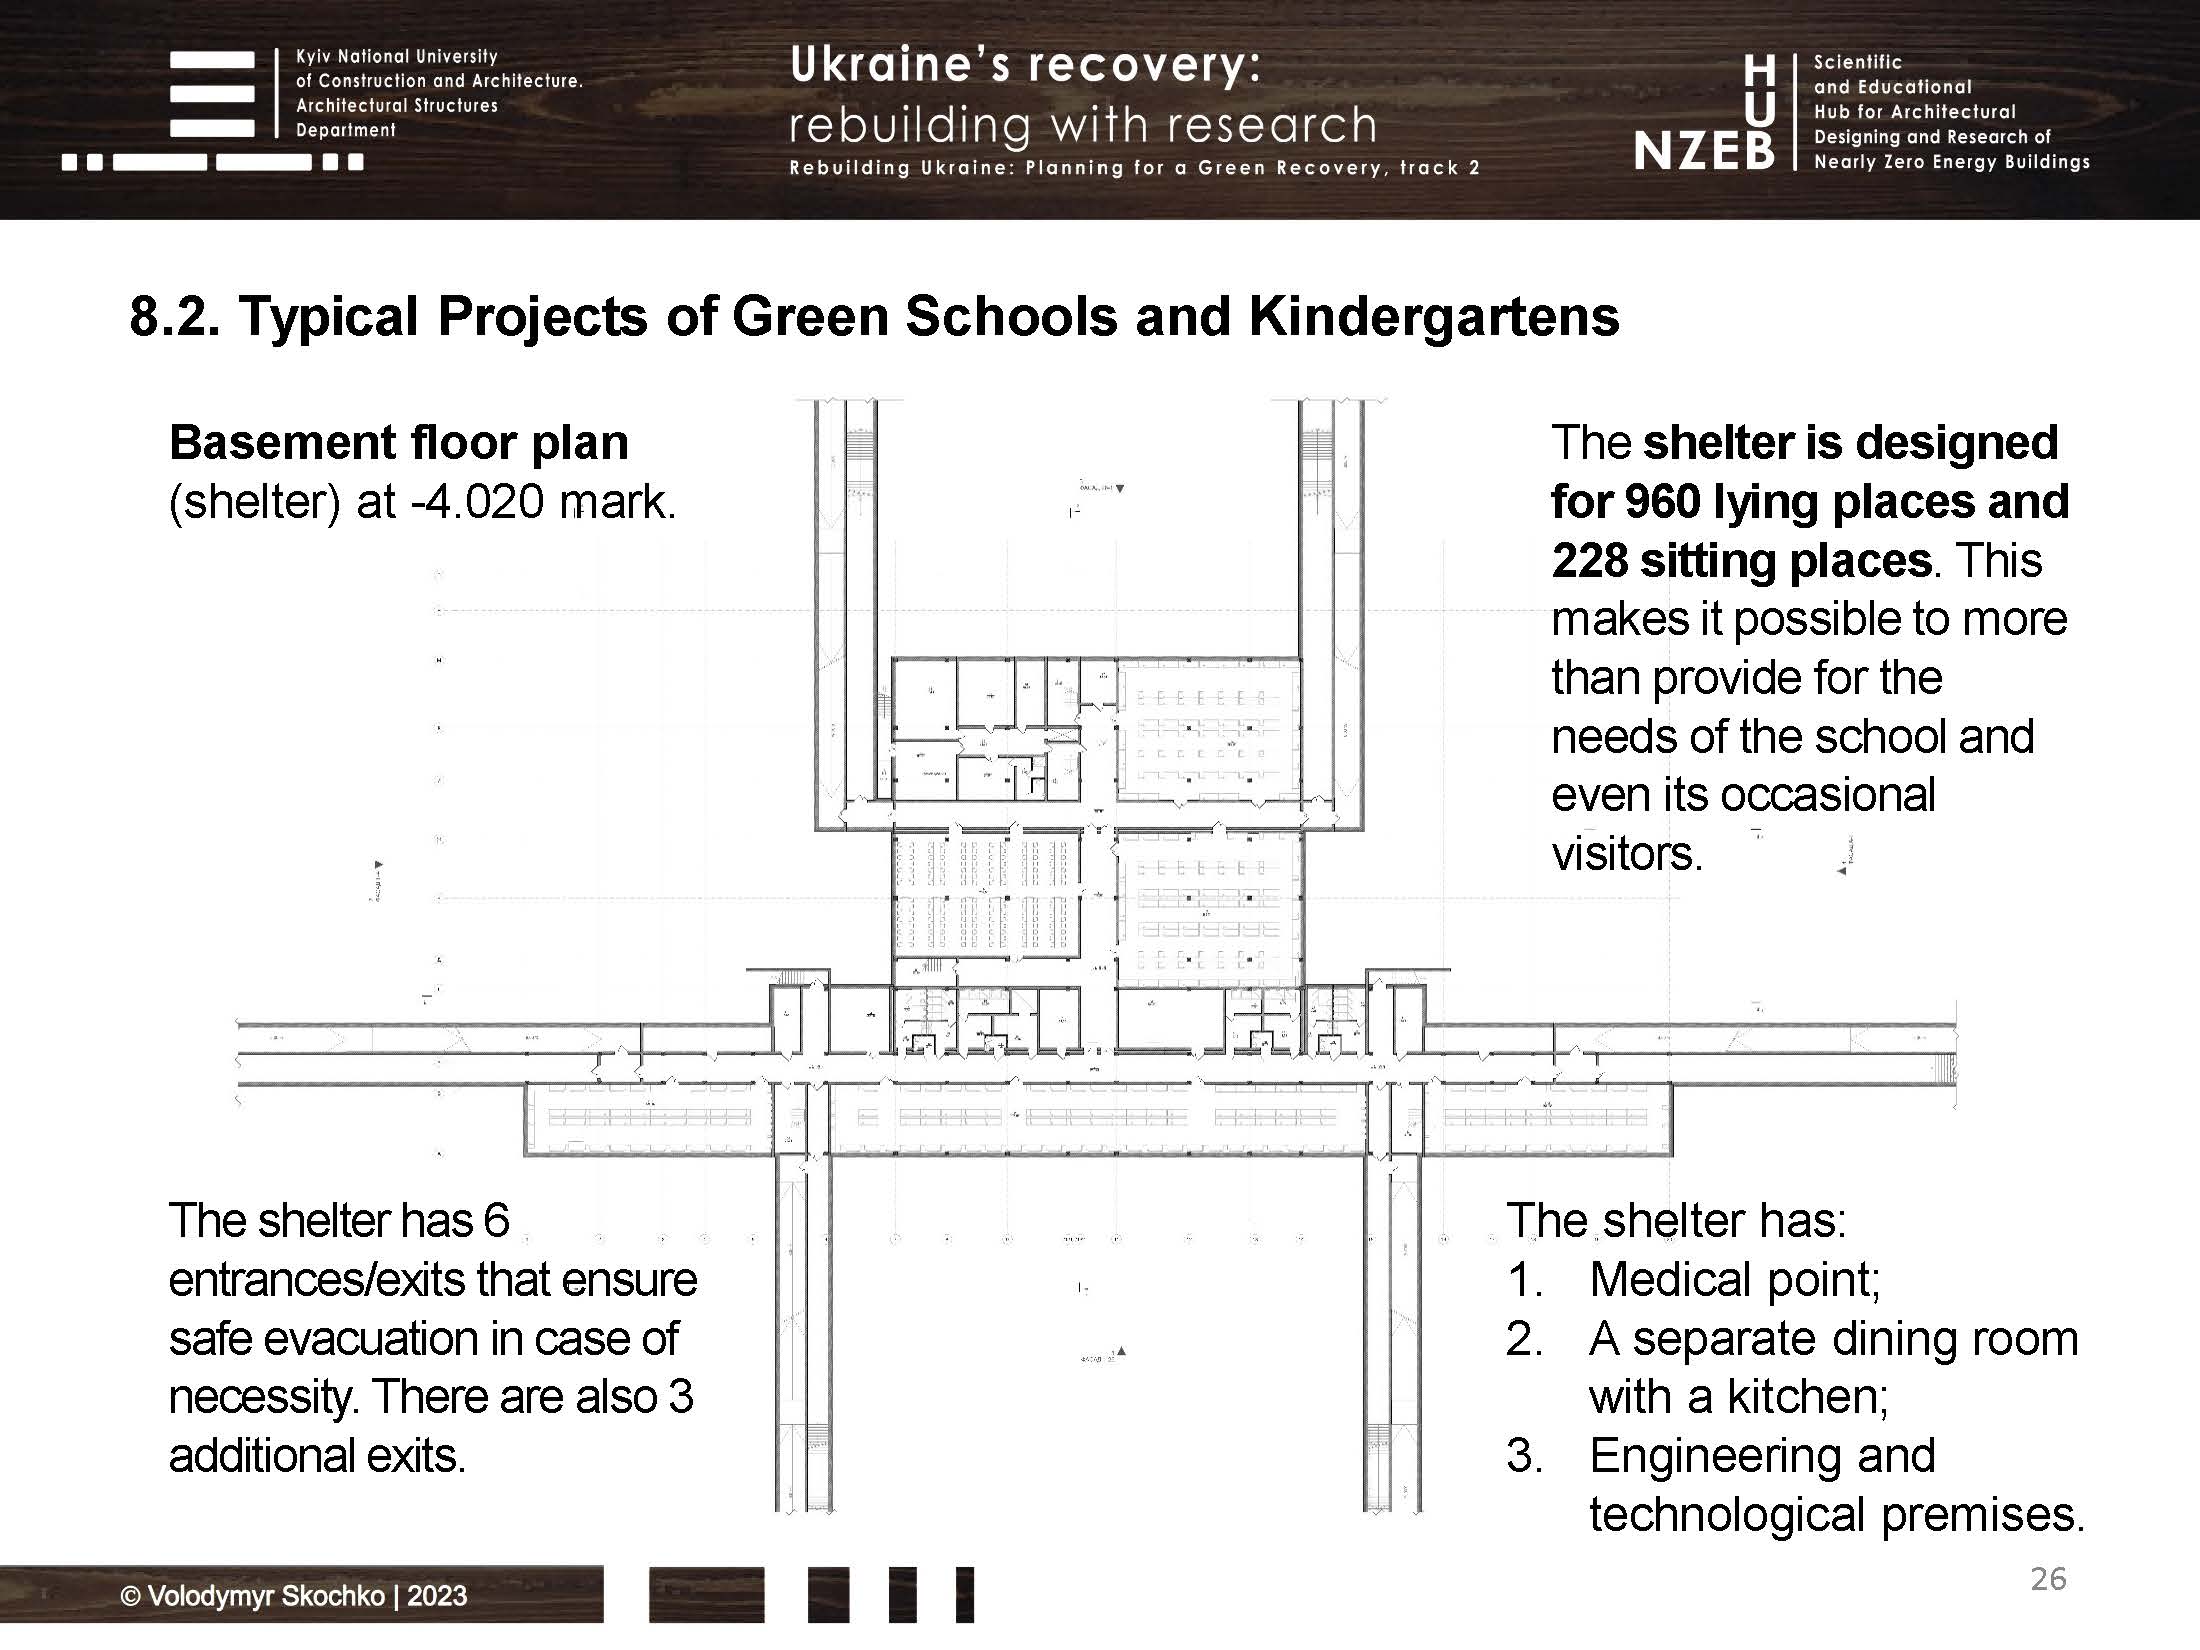Click the "Ukraine's recovery:" title text
This screenshot has height=1650, width=2200.
[x=1026, y=65]
